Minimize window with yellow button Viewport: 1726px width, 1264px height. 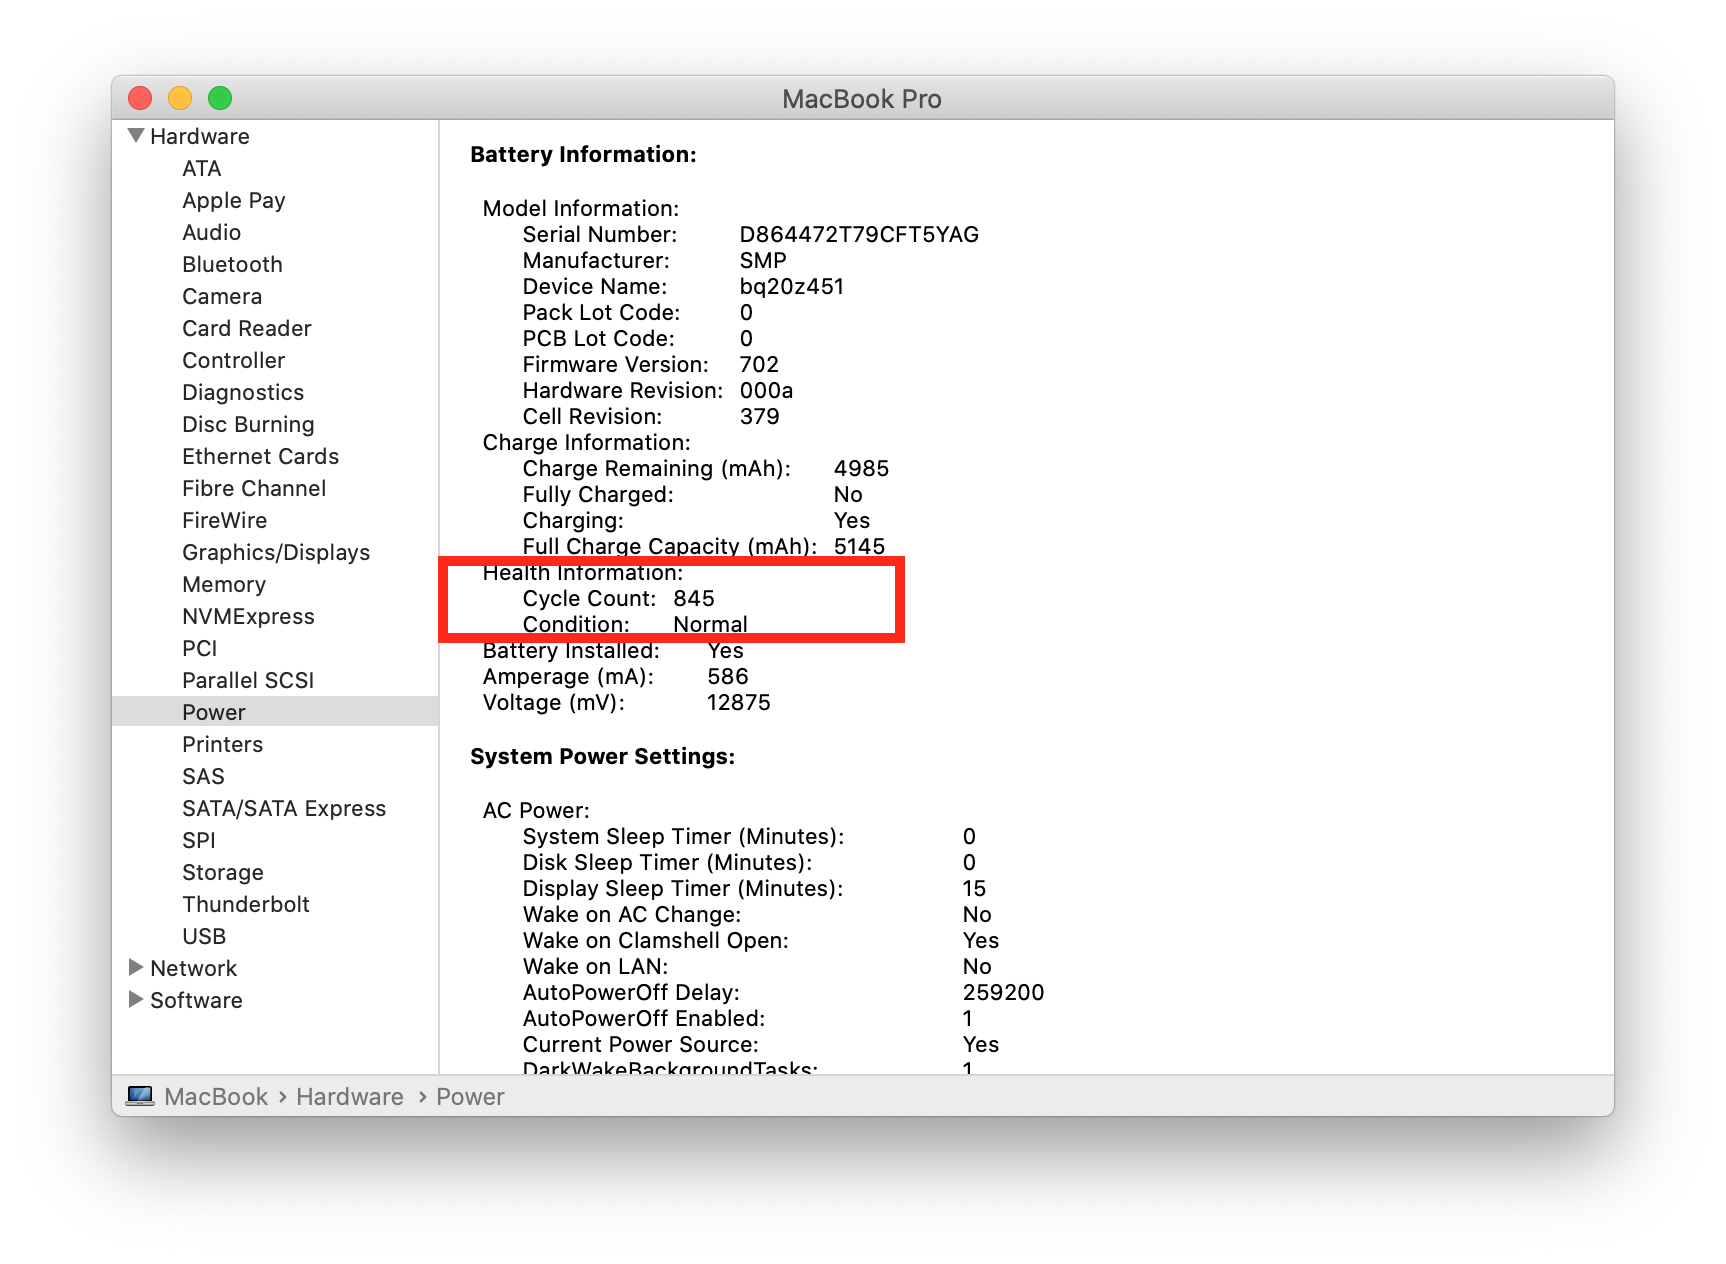180,98
